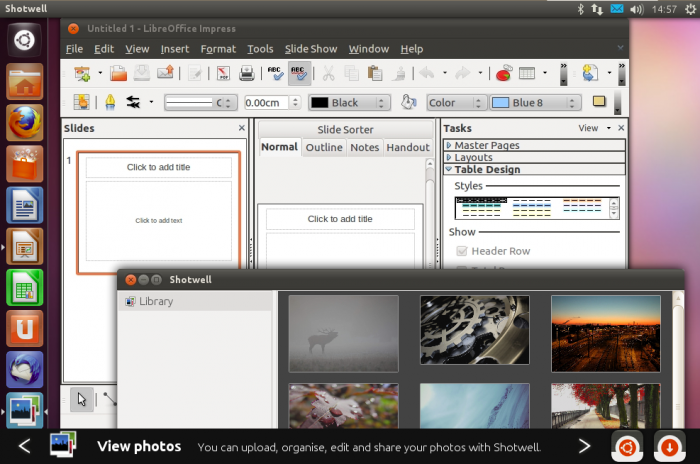Click the Cut scissors icon
The width and height of the screenshot is (700, 464).
(x=329, y=73)
